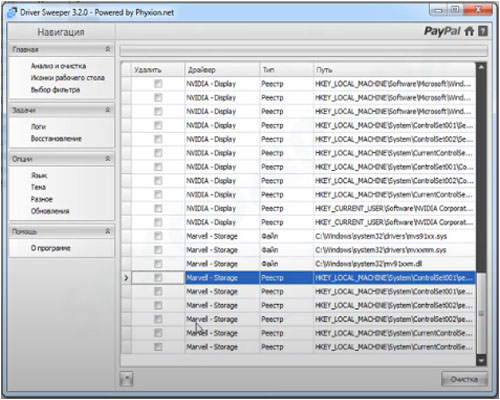Open the PayPal donation logo

(442, 32)
